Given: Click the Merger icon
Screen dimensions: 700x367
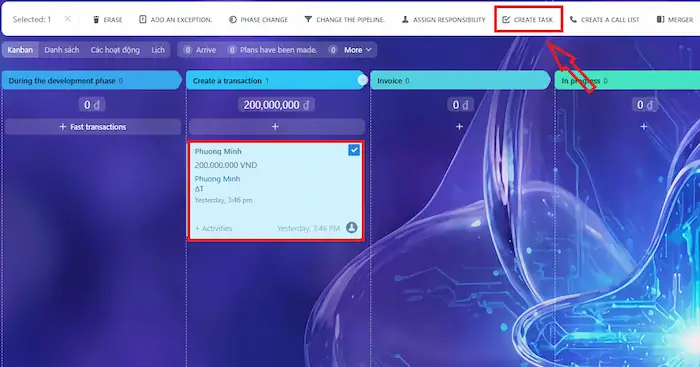Looking at the screenshot, I should (660, 19).
